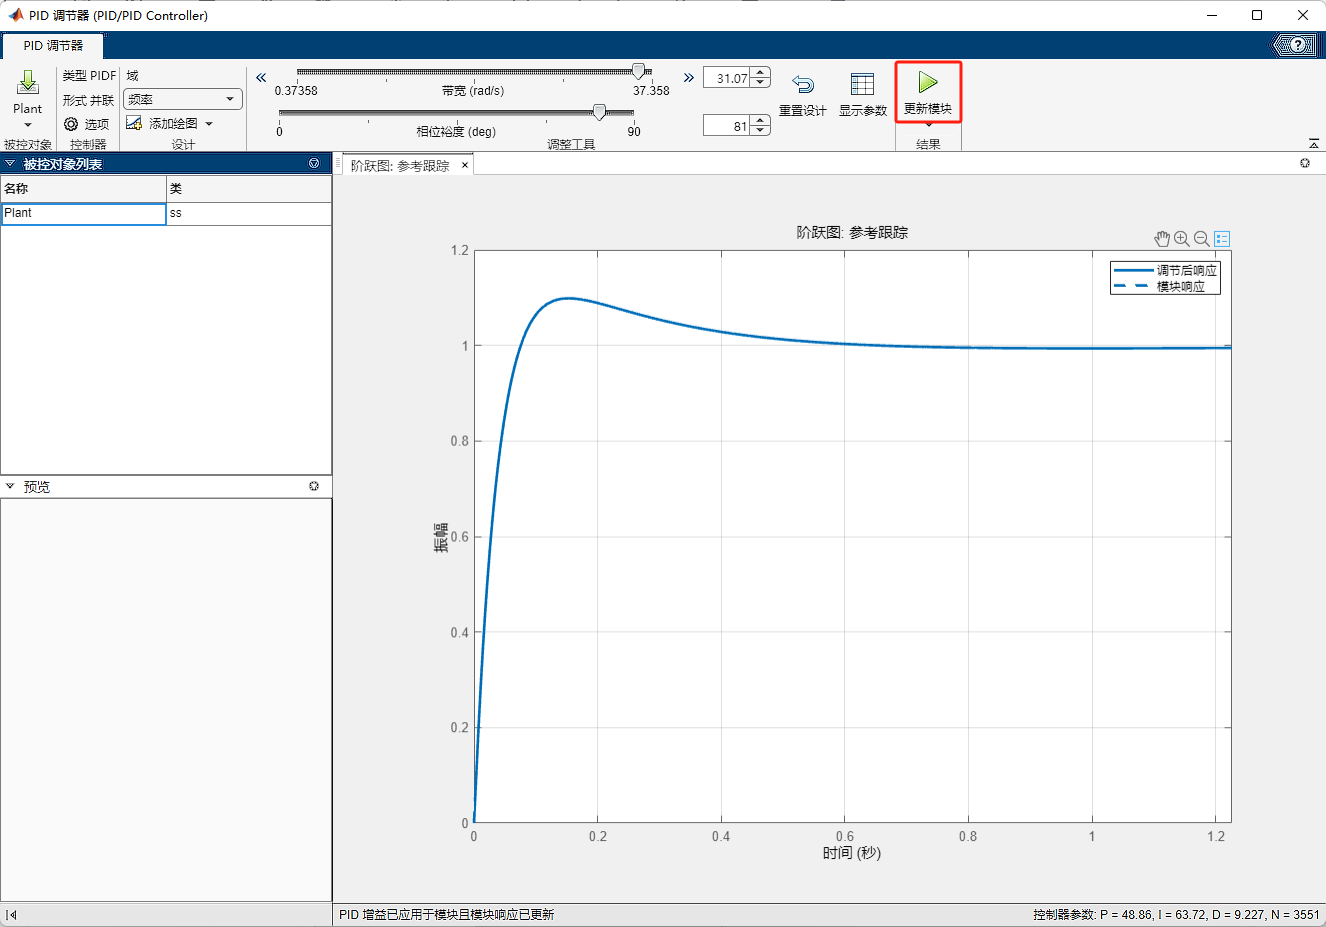The width and height of the screenshot is (1326, 927).
Task: Open the 显示参数 table icon
Action: [862, 84]
